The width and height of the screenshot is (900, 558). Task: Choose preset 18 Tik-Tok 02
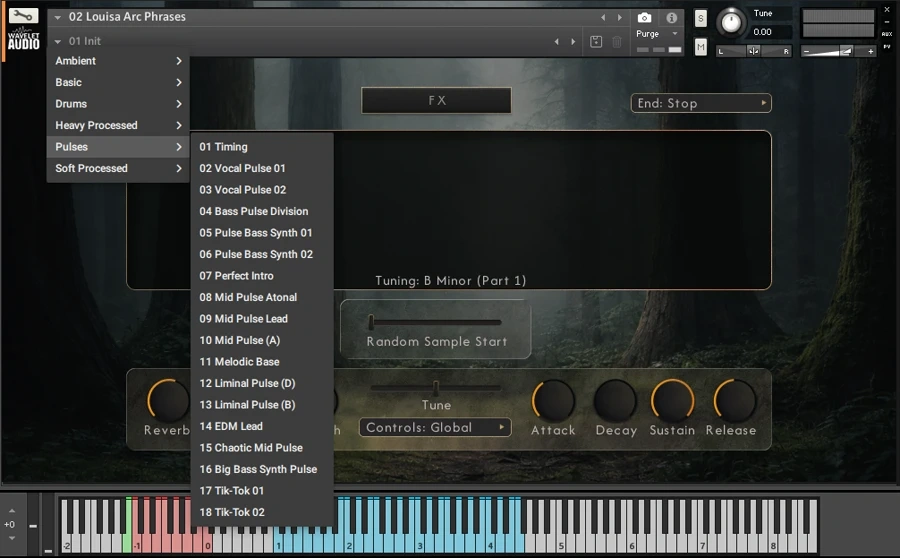coord(262,512)
